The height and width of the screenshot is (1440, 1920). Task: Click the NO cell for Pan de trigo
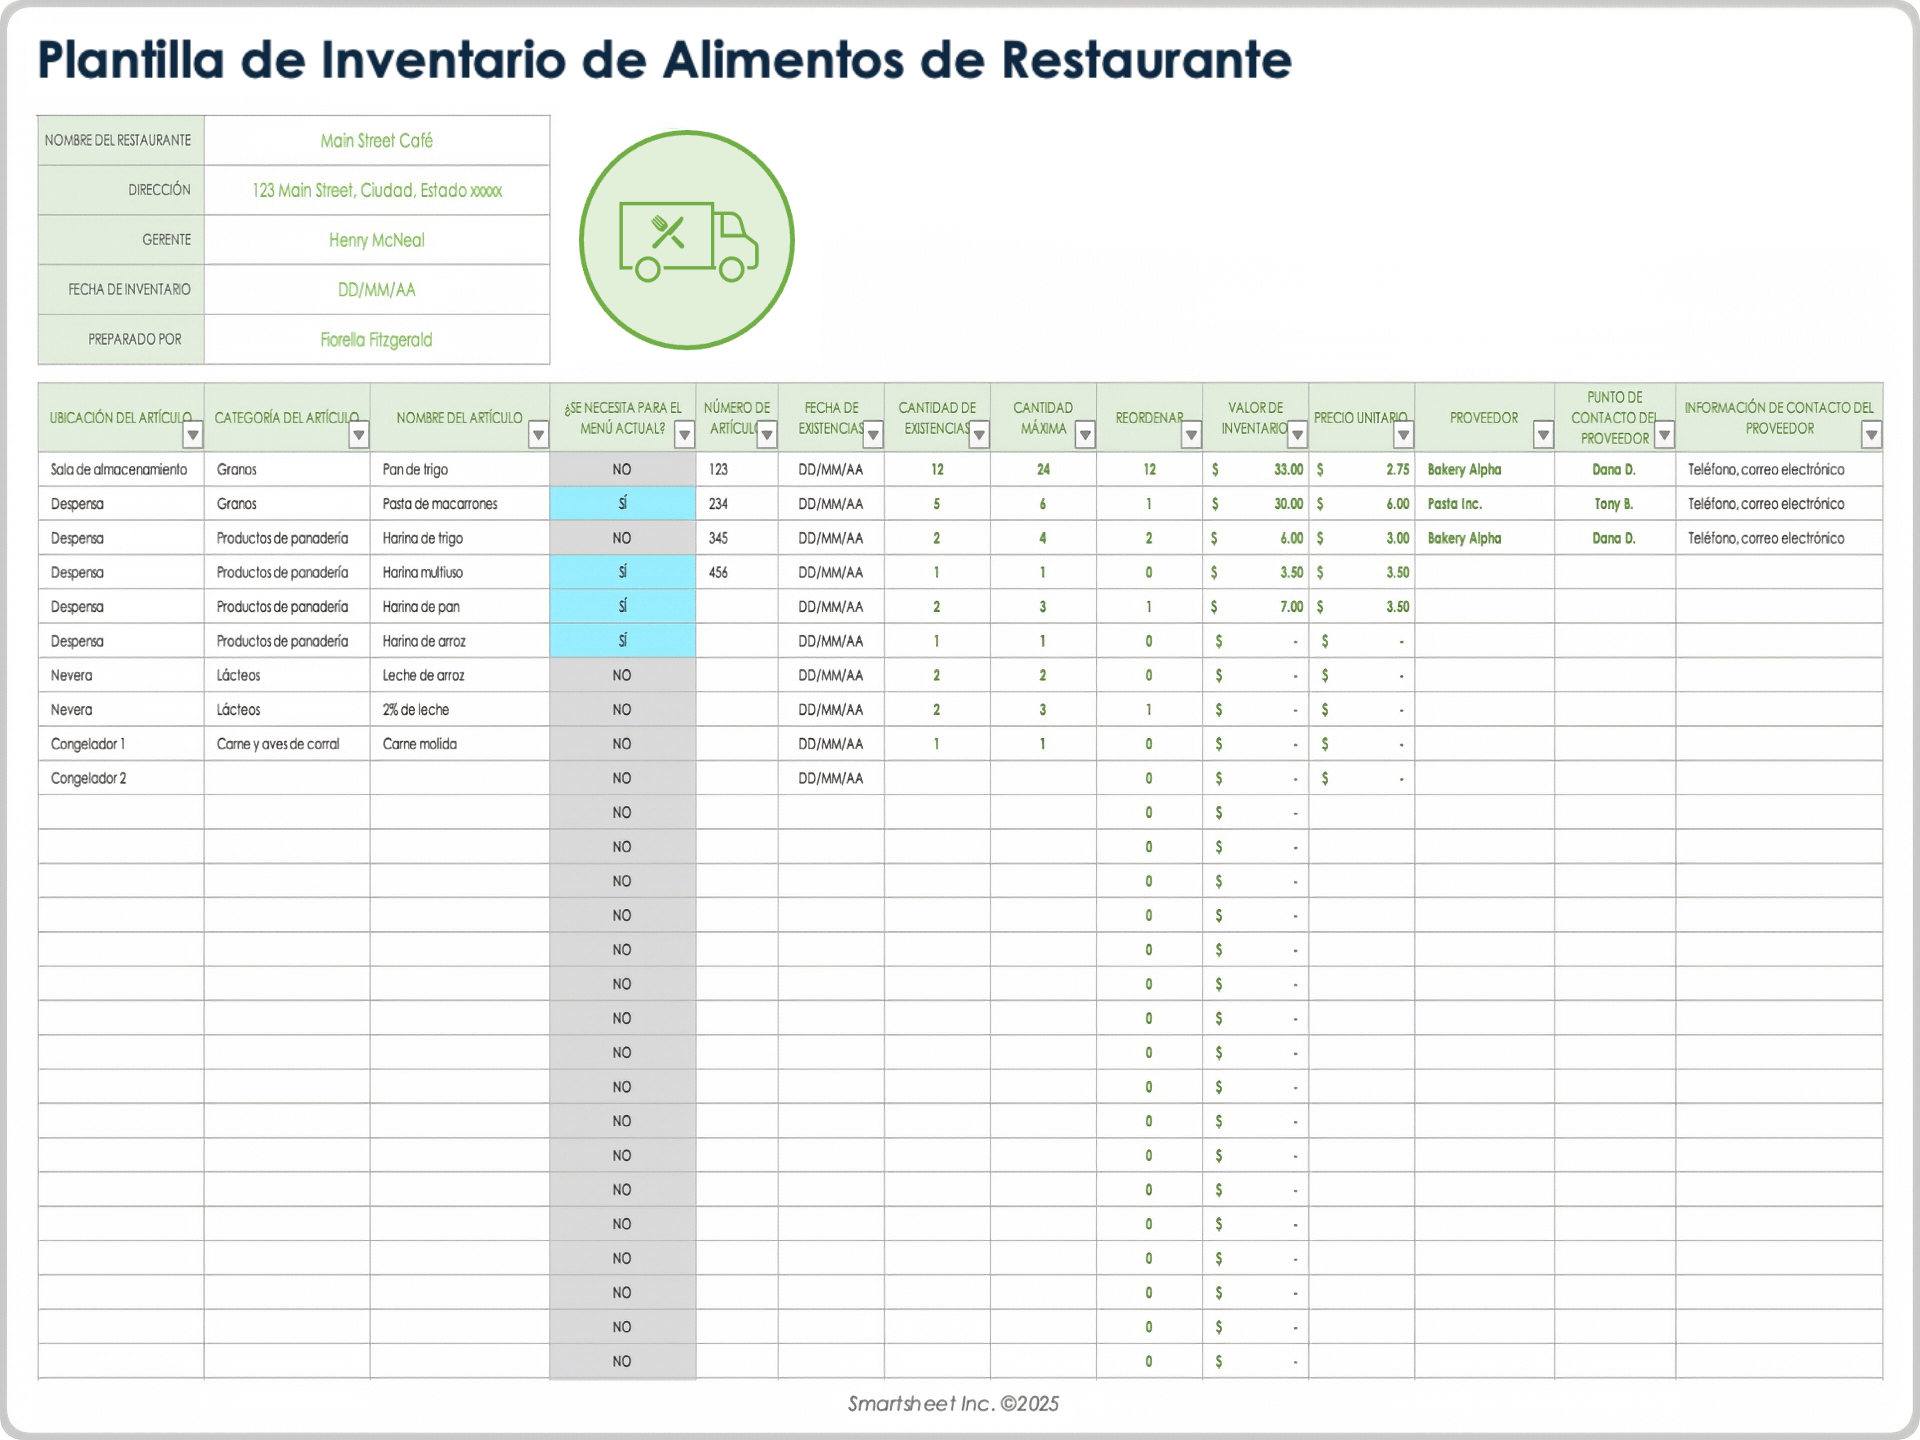[623, 470]
